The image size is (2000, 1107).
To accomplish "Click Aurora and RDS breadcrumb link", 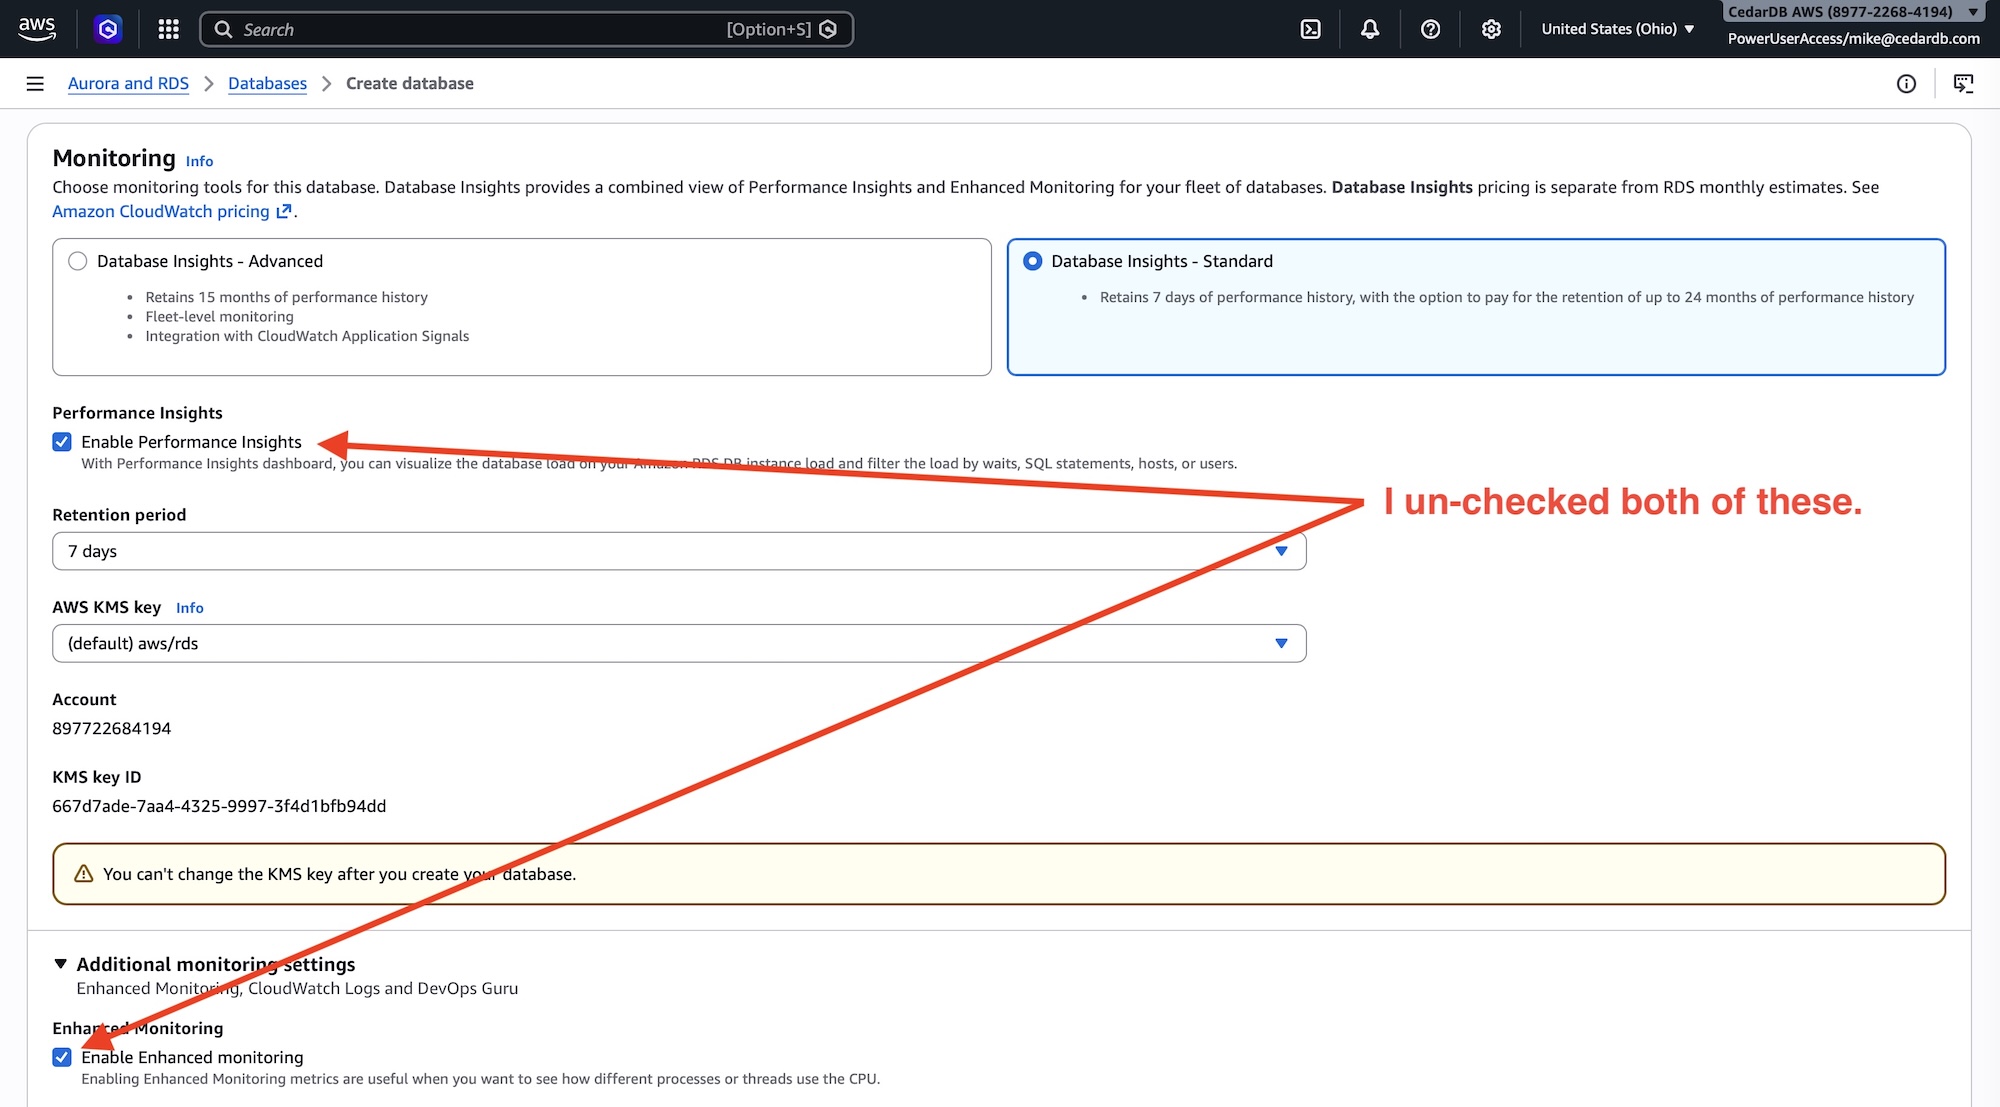I will tap(128, 84).
